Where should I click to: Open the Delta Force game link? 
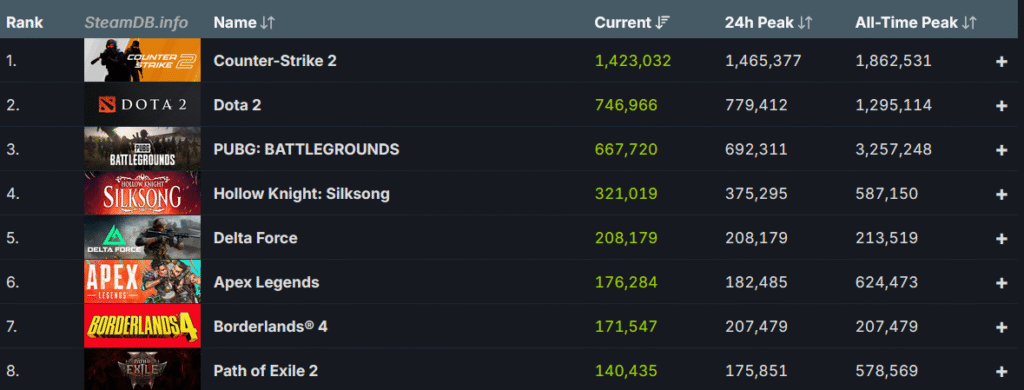pyautogui.click(x=255, y=238)
